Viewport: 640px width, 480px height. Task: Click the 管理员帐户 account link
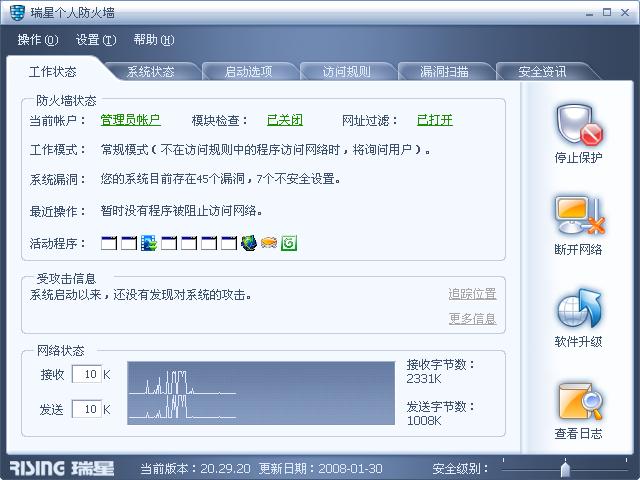[x=130, y=120]
